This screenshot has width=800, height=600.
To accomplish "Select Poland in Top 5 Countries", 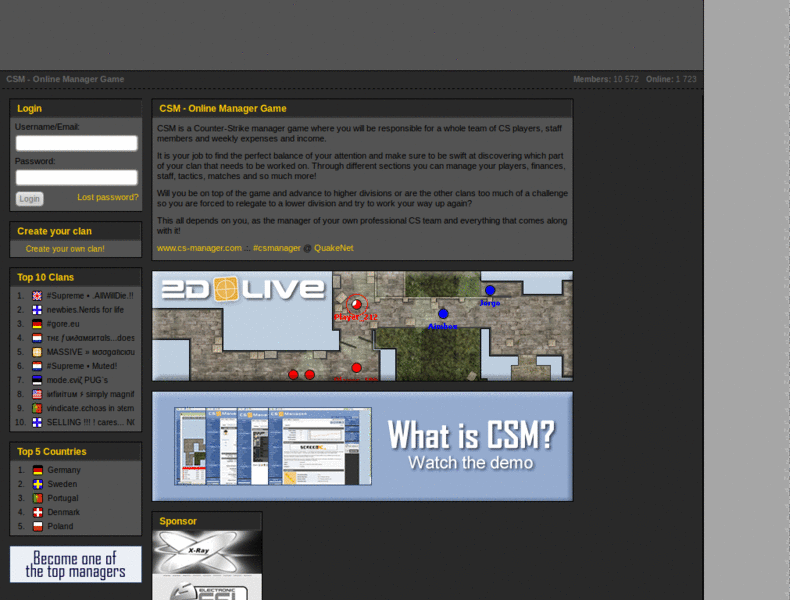I will tap(60, 526).
